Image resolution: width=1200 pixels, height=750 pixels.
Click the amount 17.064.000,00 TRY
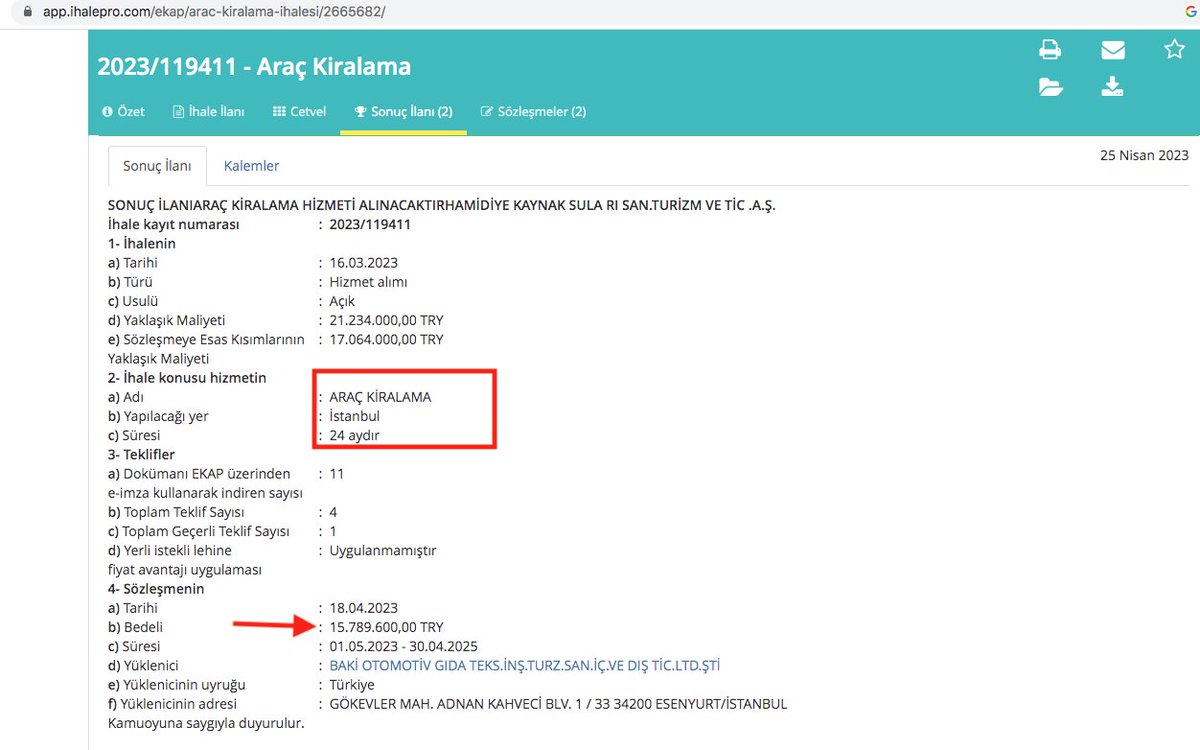coord(386,339)
